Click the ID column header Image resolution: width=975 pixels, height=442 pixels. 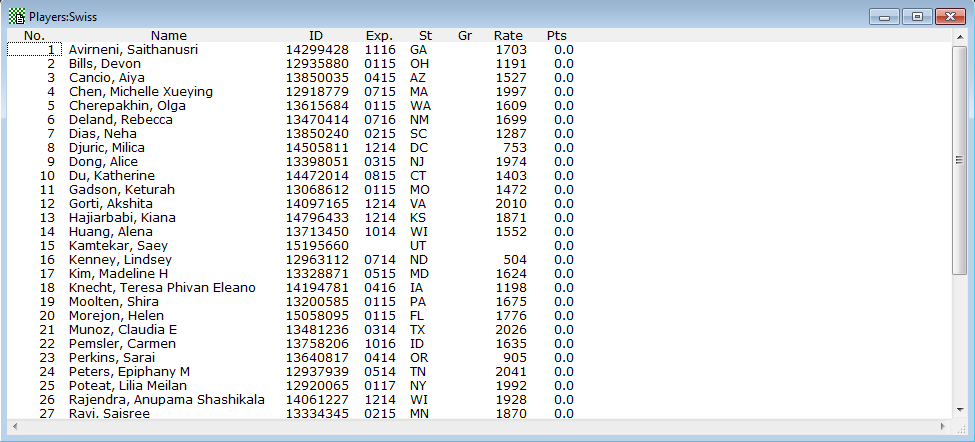click(x=316, y=36)
